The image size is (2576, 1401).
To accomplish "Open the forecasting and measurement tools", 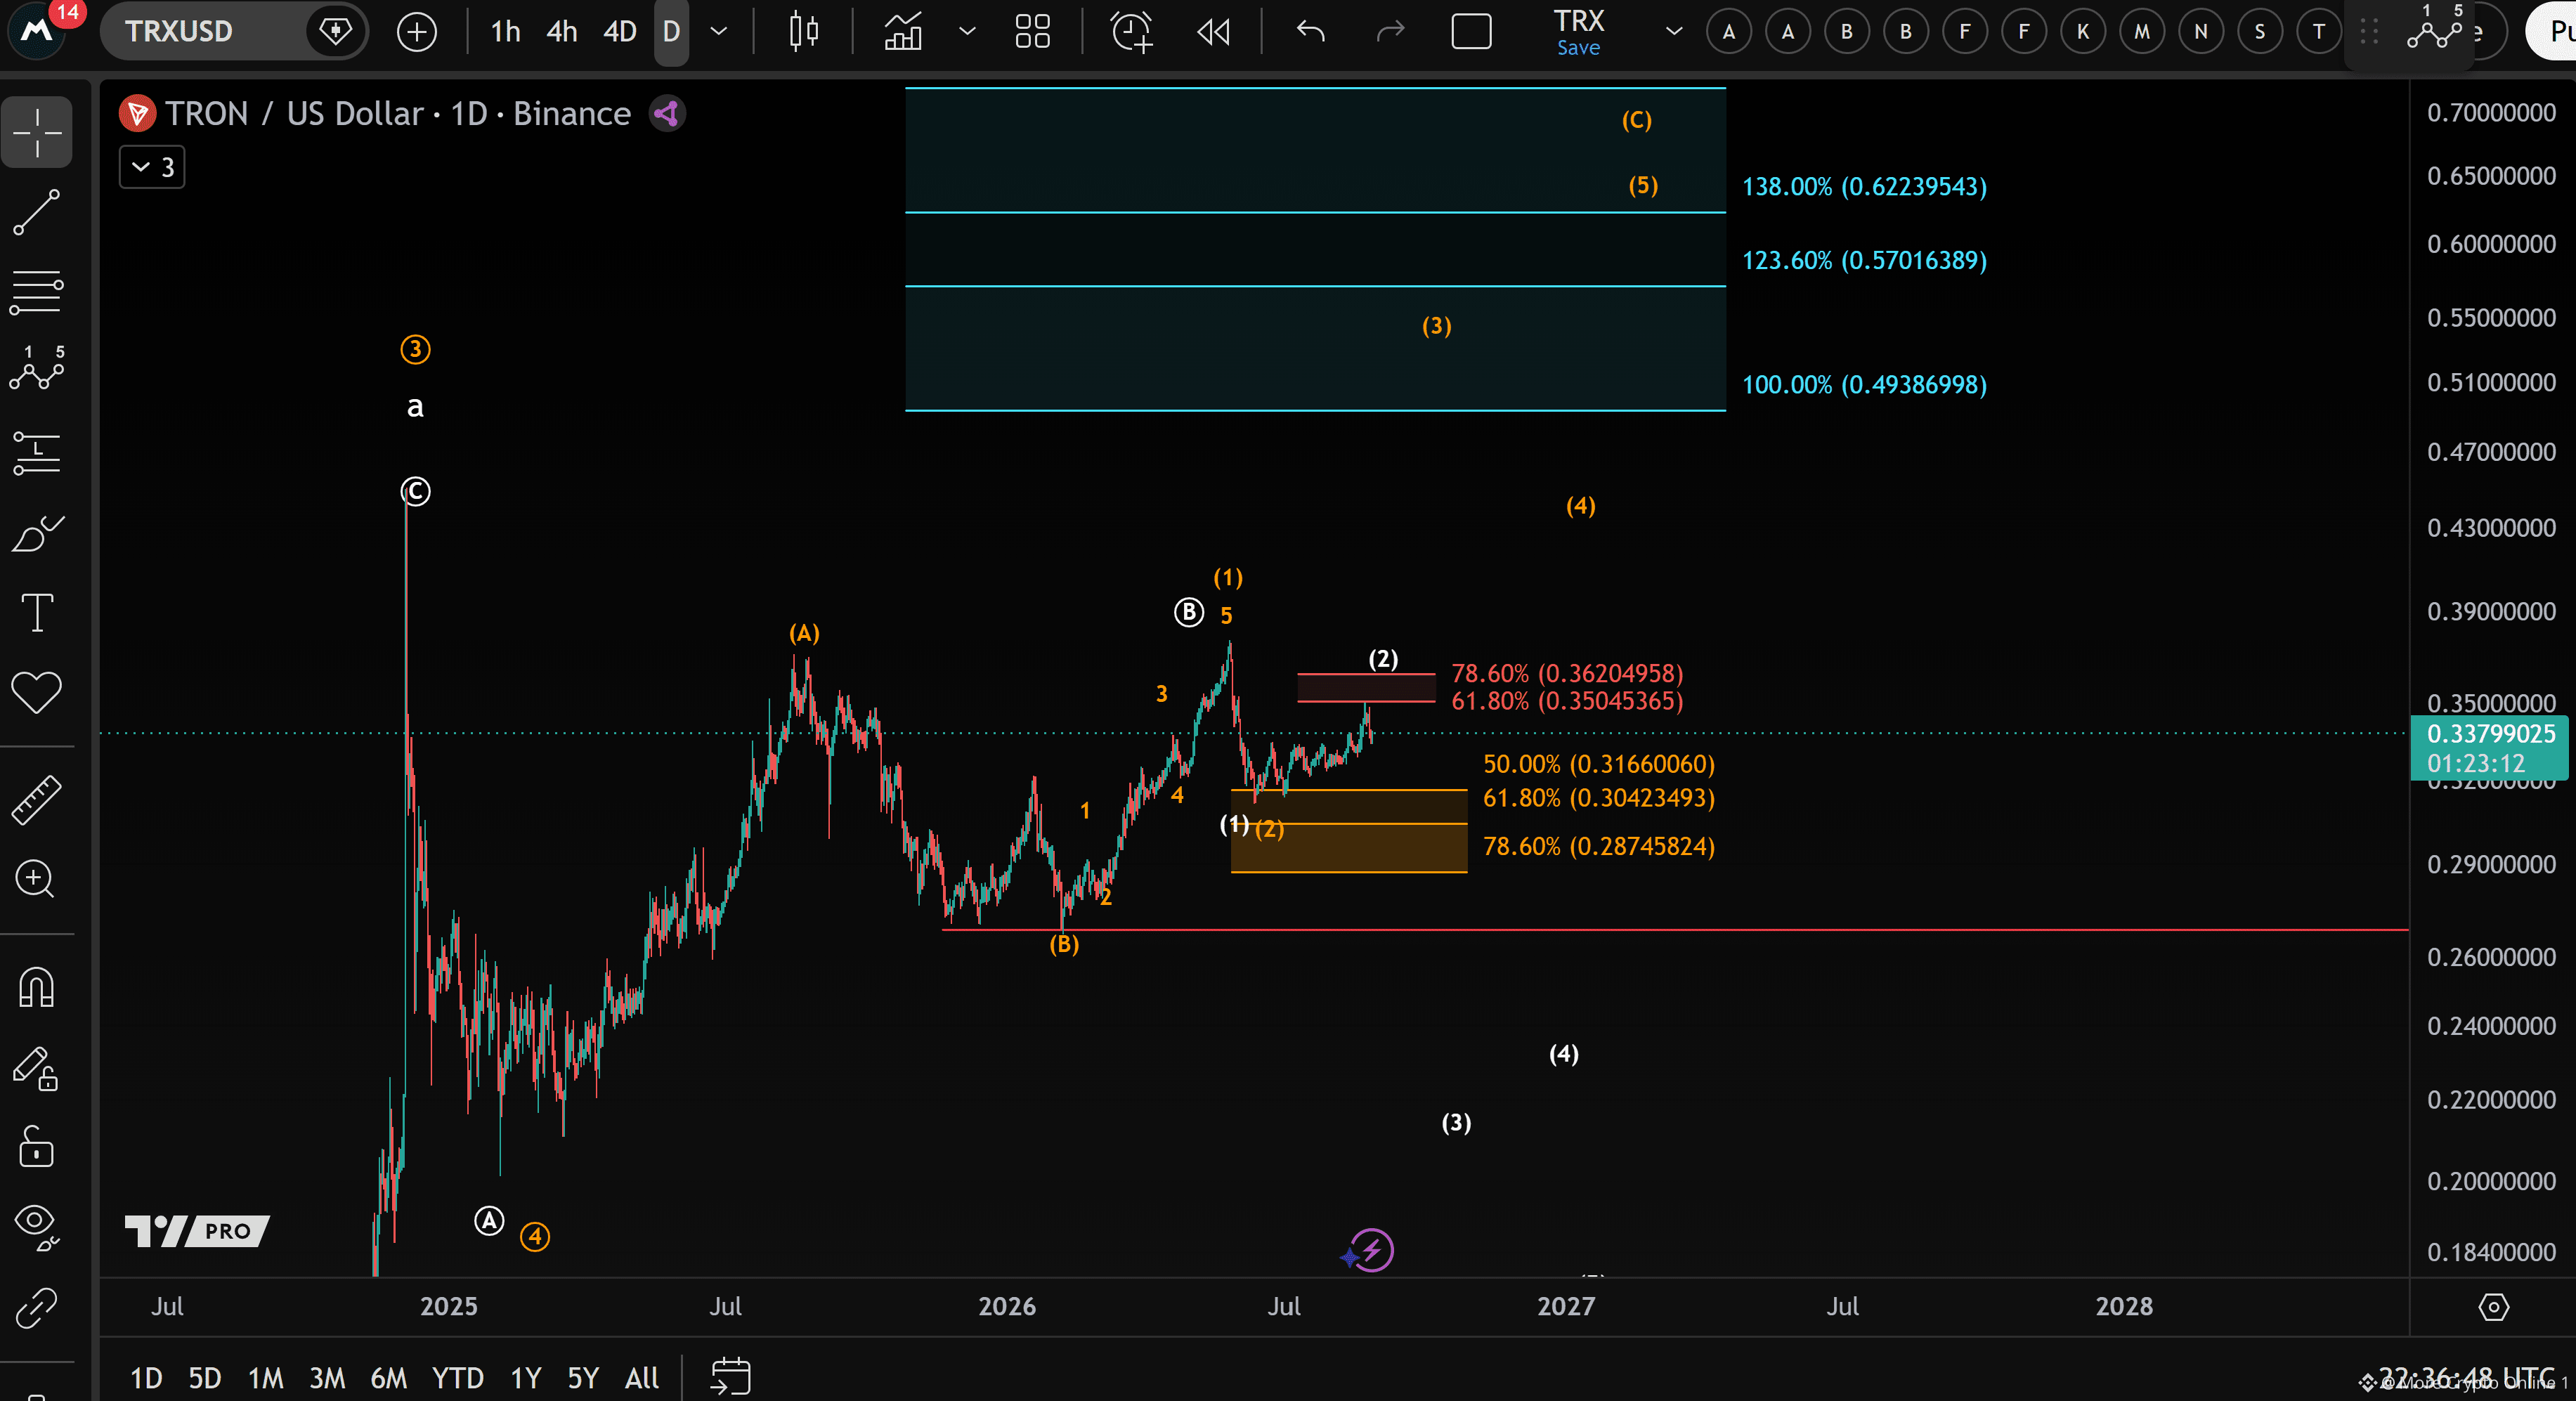I will click(x=37, y=453).
